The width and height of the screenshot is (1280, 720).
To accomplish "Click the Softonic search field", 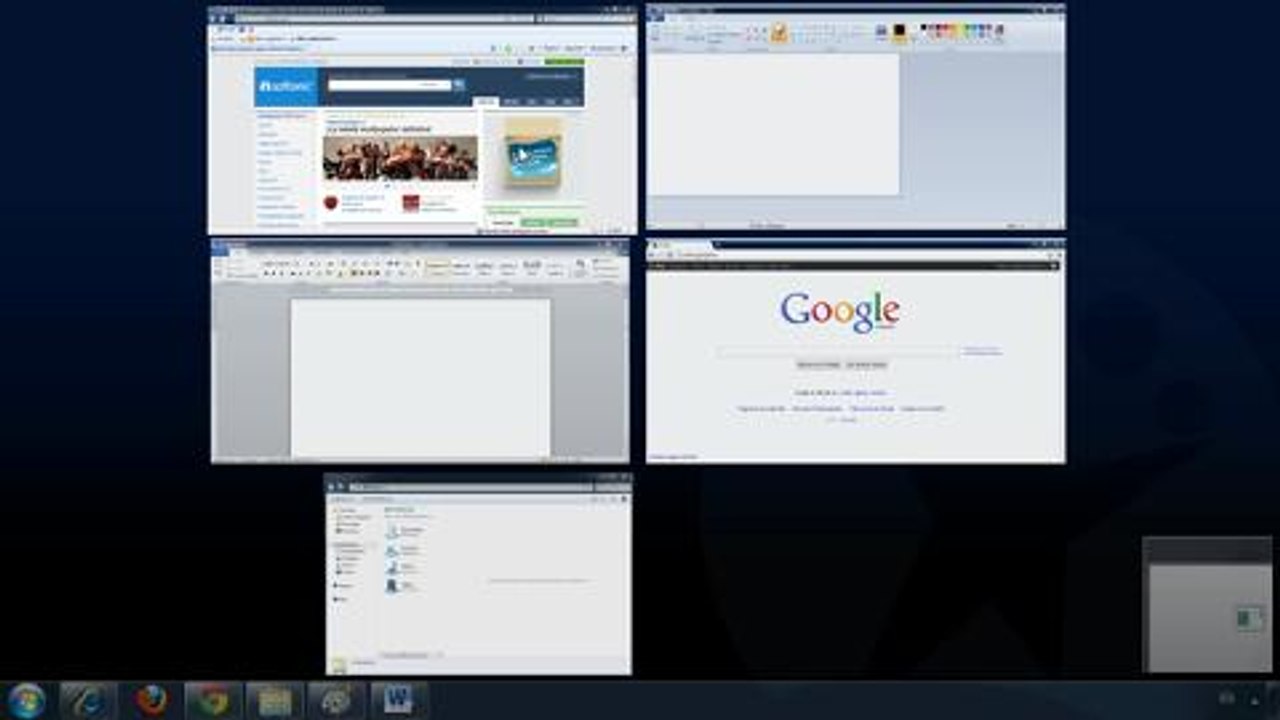I will (x=389, y=85).
